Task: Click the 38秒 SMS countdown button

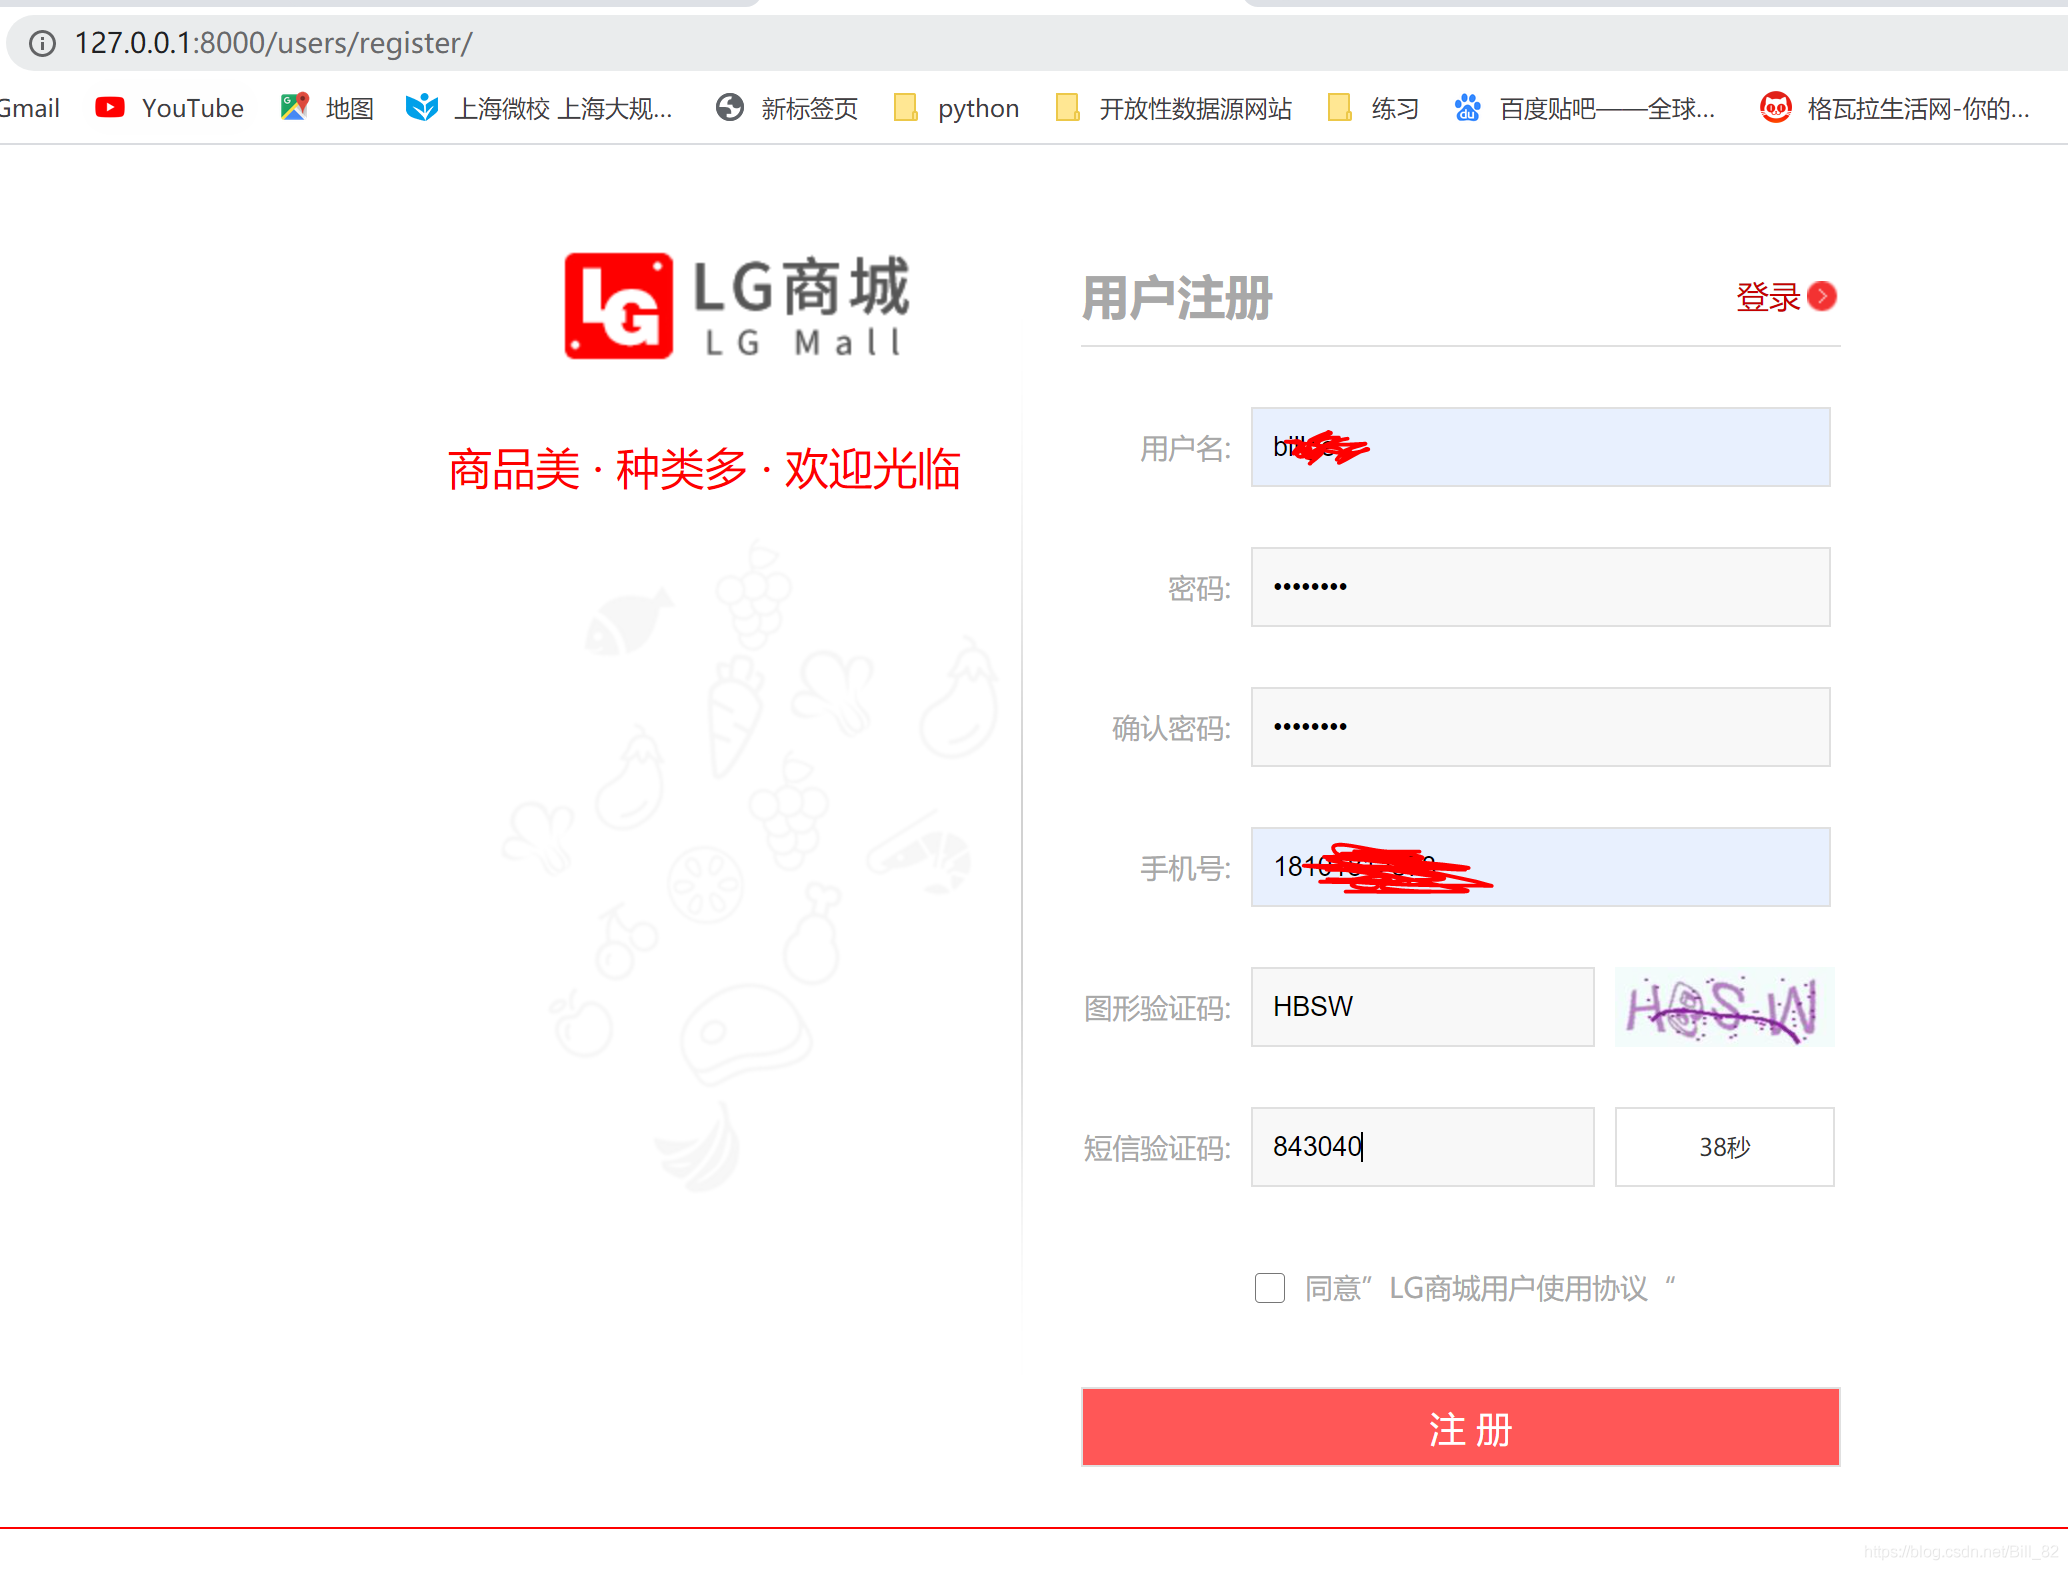Action: [x=1724, y=1147]
